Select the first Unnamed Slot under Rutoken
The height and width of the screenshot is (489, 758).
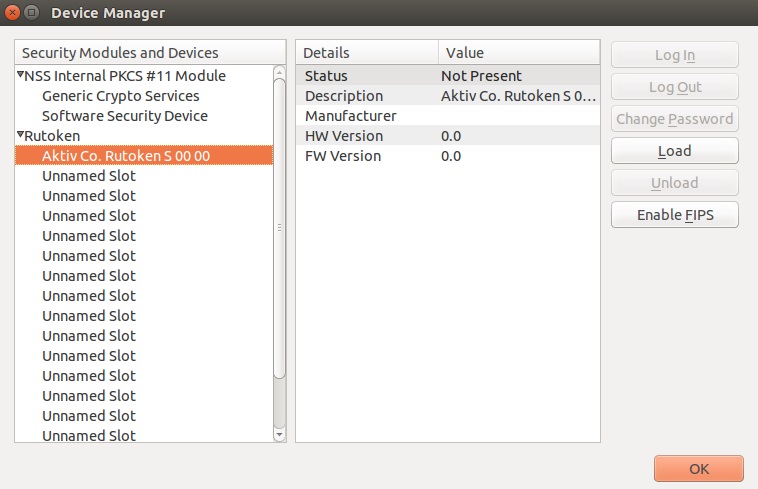(x=88, y=176)
